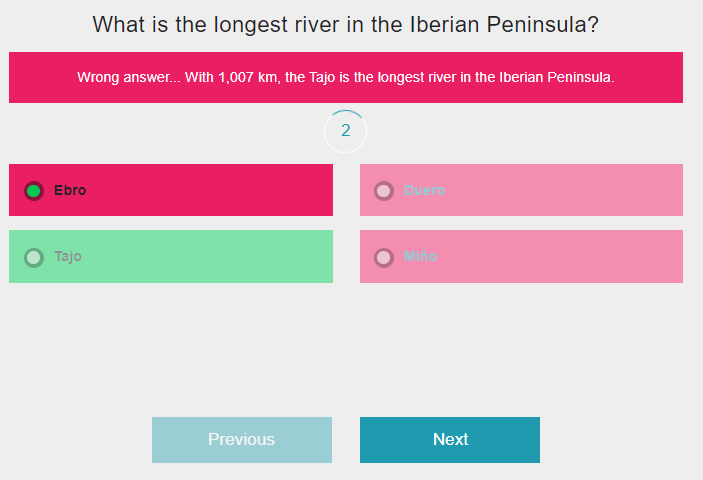Click the 1,007 km text in feedback

(x=249, y=78)
